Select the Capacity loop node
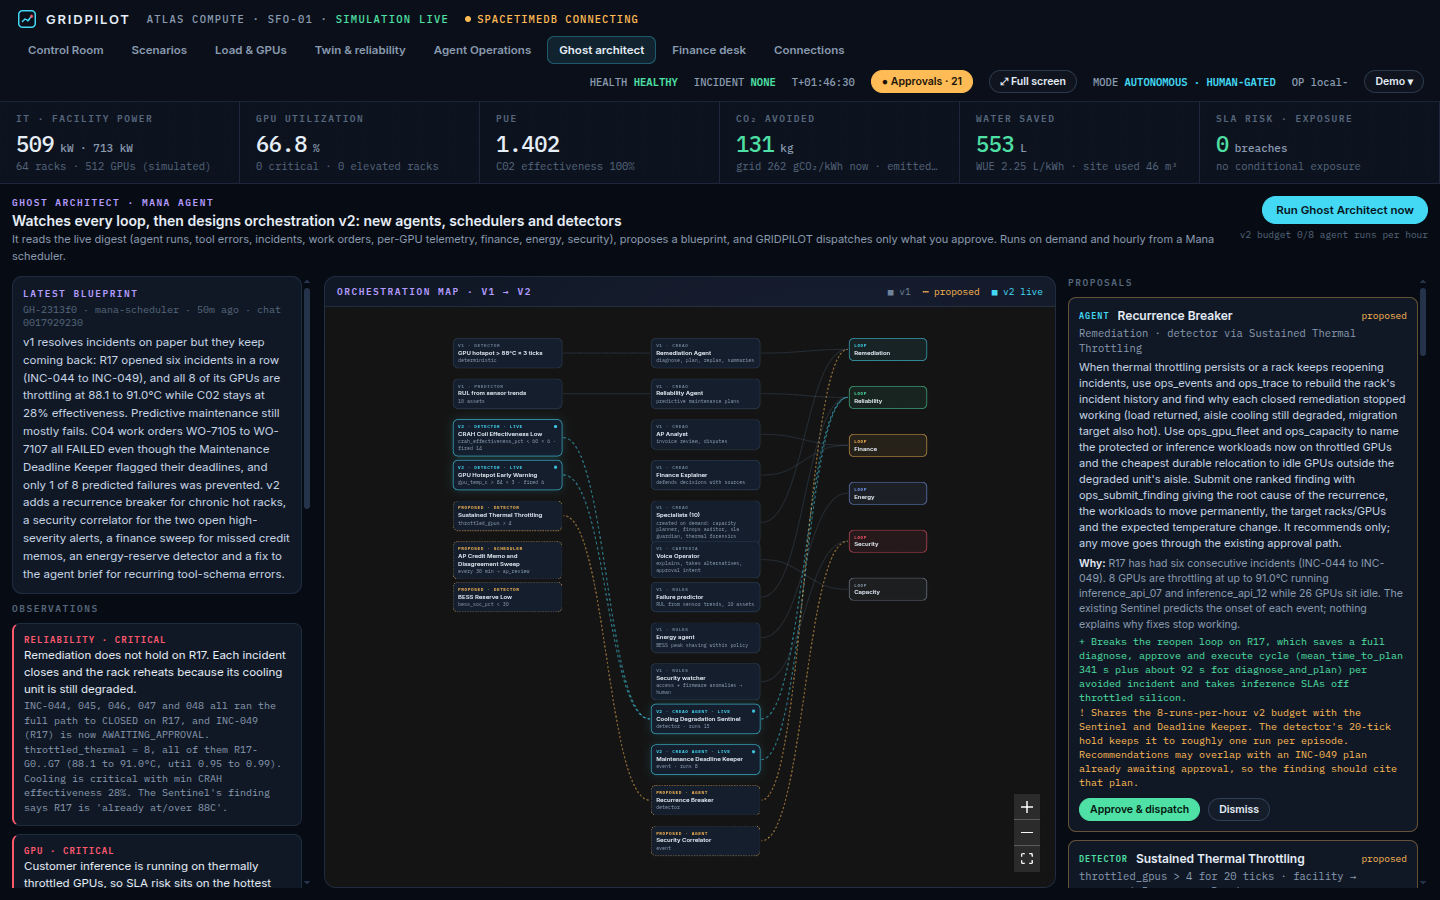Viewport: 1440px width, 900px height. point(888,589)
